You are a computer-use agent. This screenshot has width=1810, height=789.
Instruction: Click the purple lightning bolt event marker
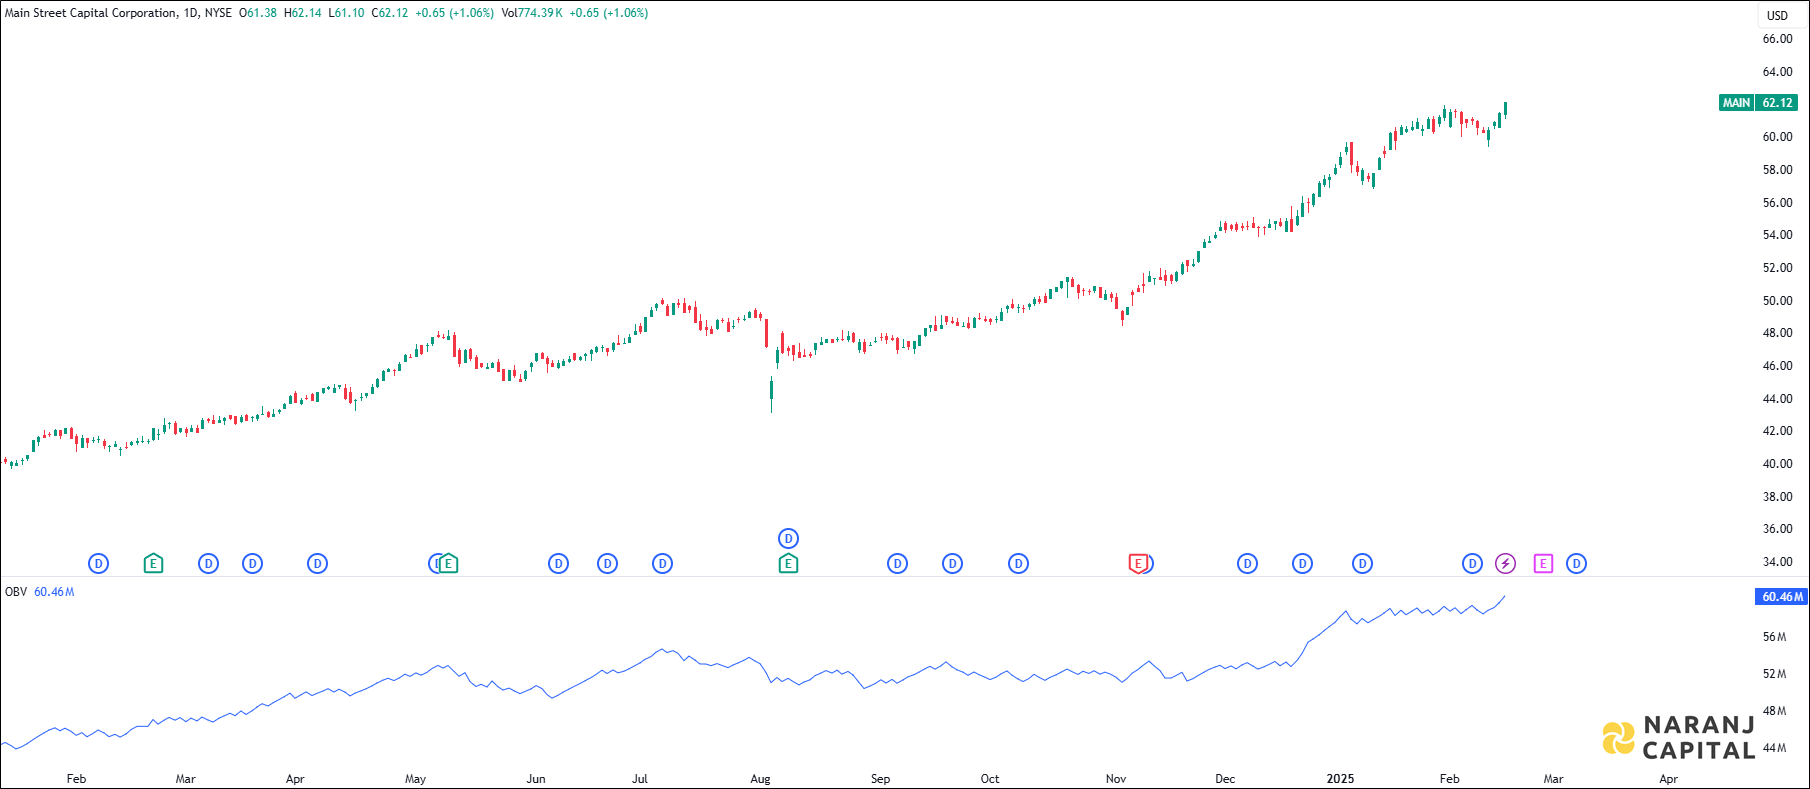[1505, 564]
